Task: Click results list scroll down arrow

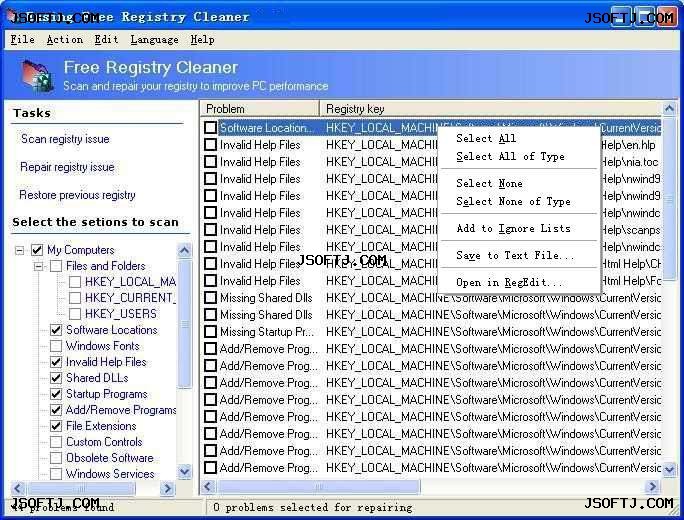Action: (x=670, y=470)
